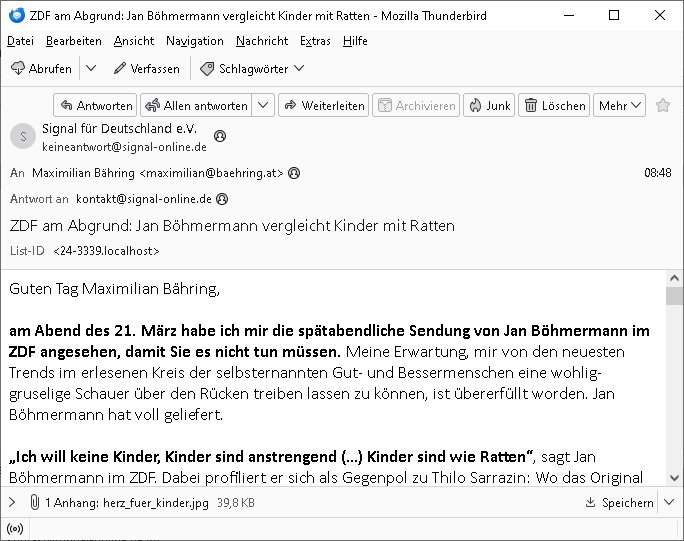This screenshot has height=541, width=684.
Task: Click sender name Signal für Deutschland e.V.
Action: pos(120,128)
